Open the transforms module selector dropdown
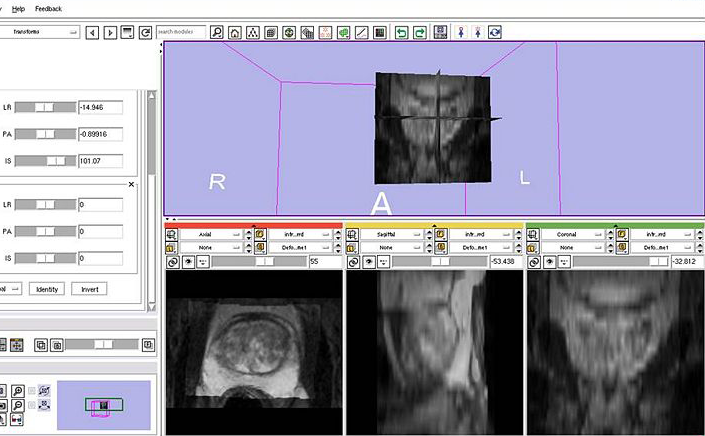This screenshot has height=436, width=705. click(40, 32)
